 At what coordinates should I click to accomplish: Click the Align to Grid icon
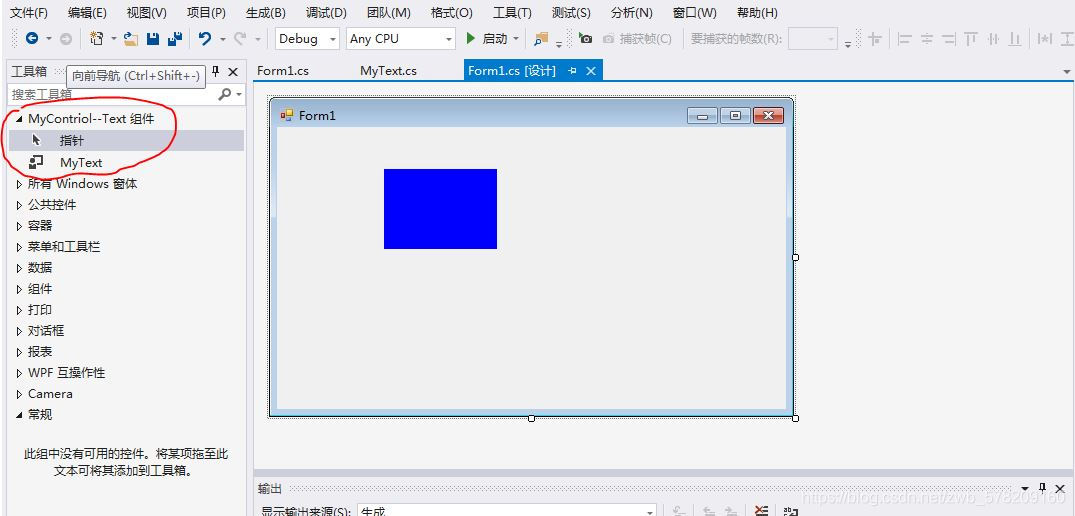(875, 39)
